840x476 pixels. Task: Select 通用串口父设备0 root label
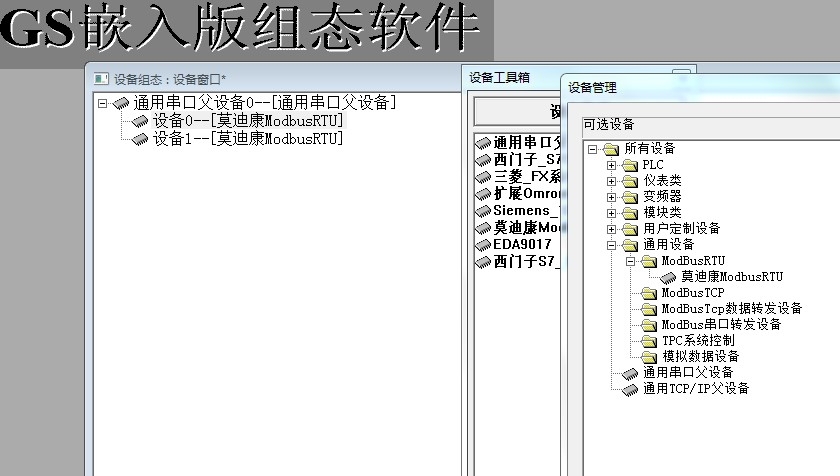coord(265,102)
